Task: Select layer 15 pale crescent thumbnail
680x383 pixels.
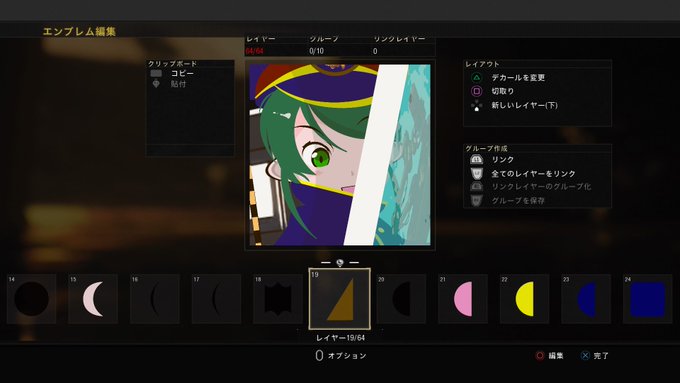Action: (x=93, y=299)
